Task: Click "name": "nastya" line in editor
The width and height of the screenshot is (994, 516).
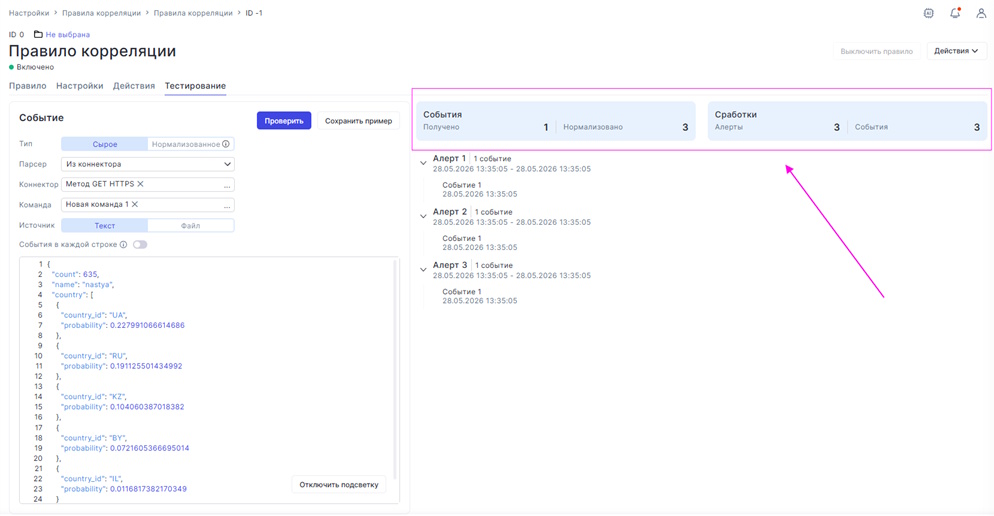Action: click(83, 285)
